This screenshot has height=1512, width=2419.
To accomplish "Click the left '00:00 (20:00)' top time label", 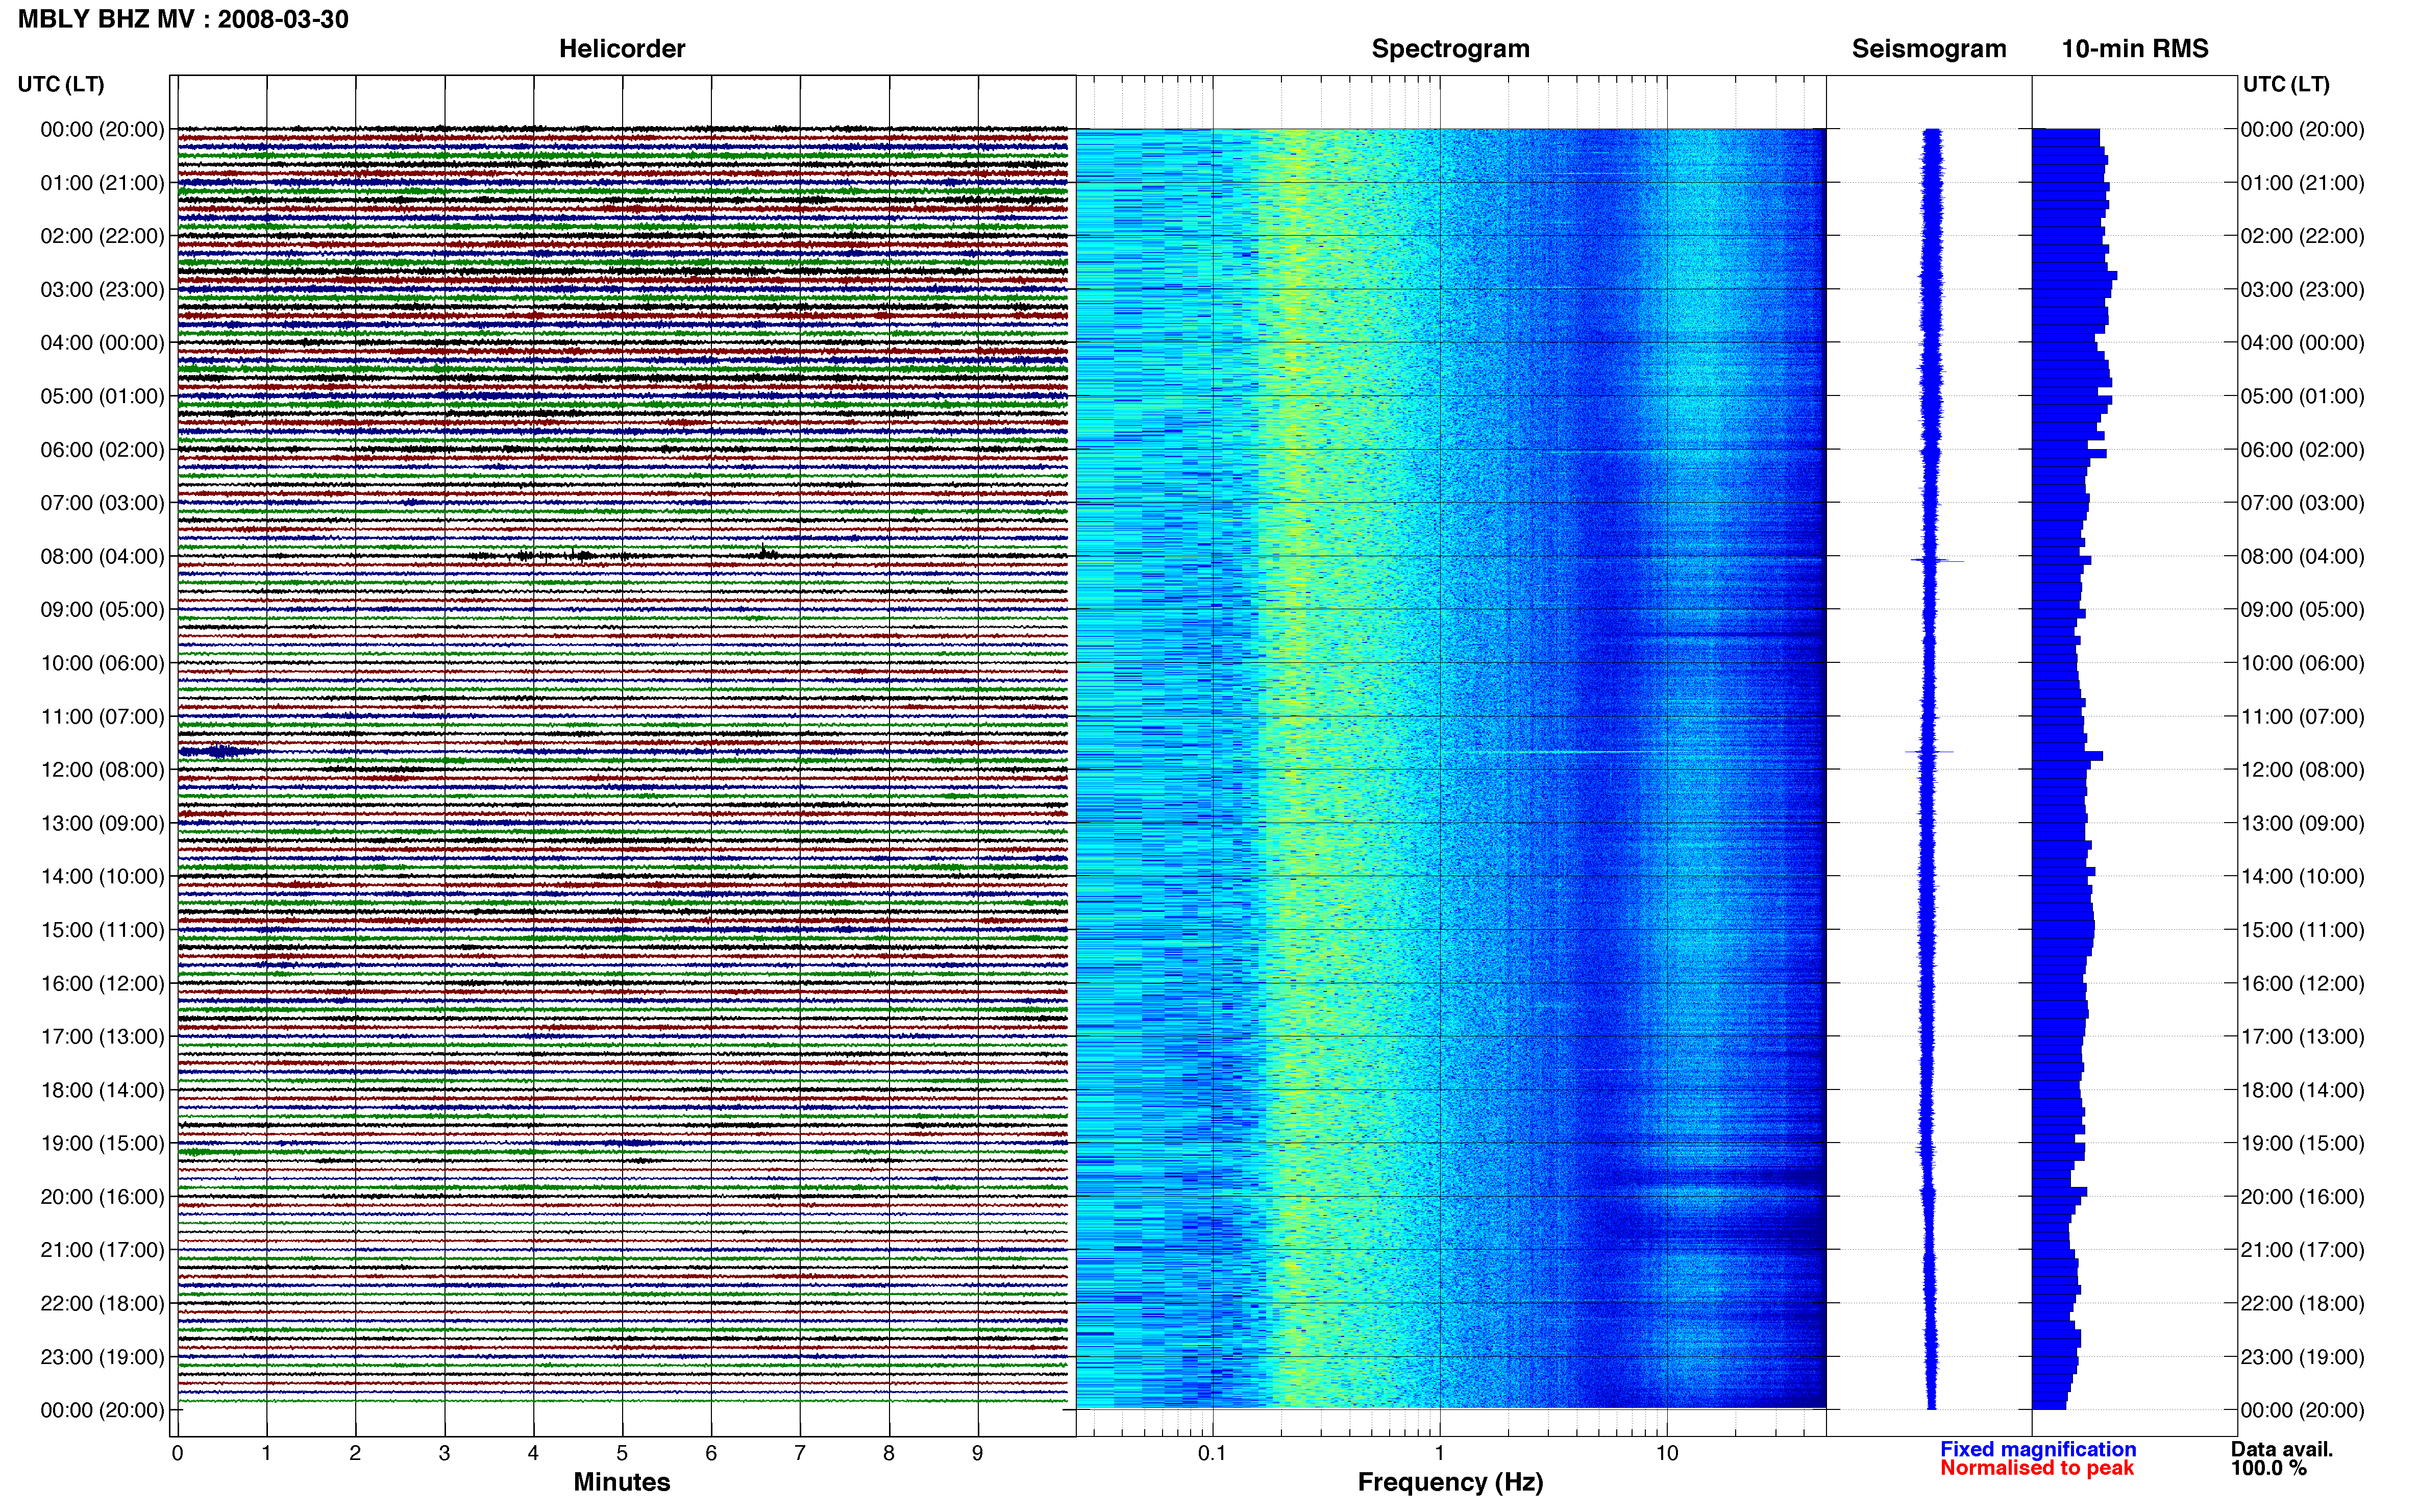I will pyautogui.click(x=102, y=129).
